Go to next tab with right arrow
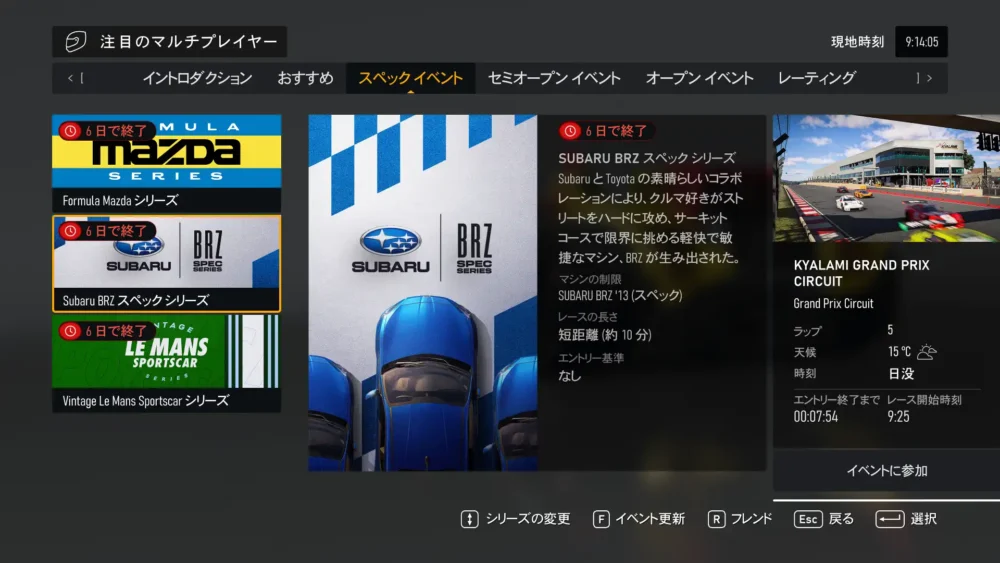 coord(929,78)
